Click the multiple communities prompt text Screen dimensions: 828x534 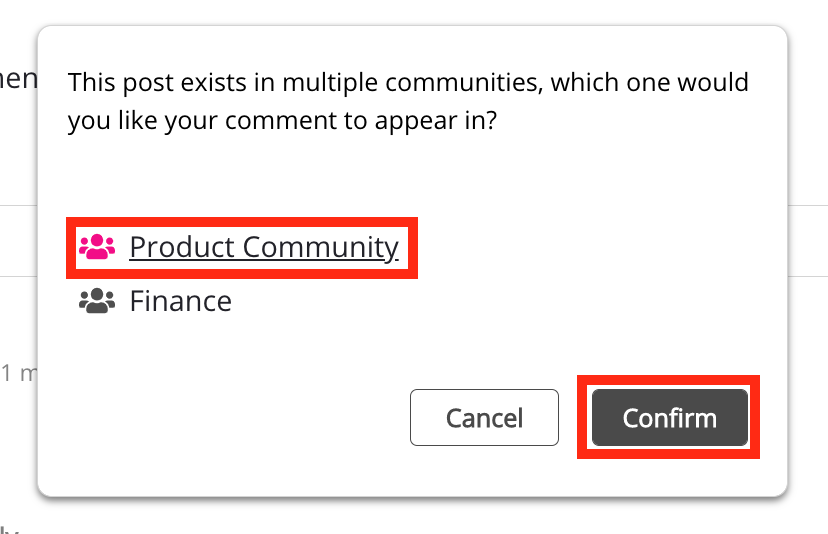pos(408,101)
